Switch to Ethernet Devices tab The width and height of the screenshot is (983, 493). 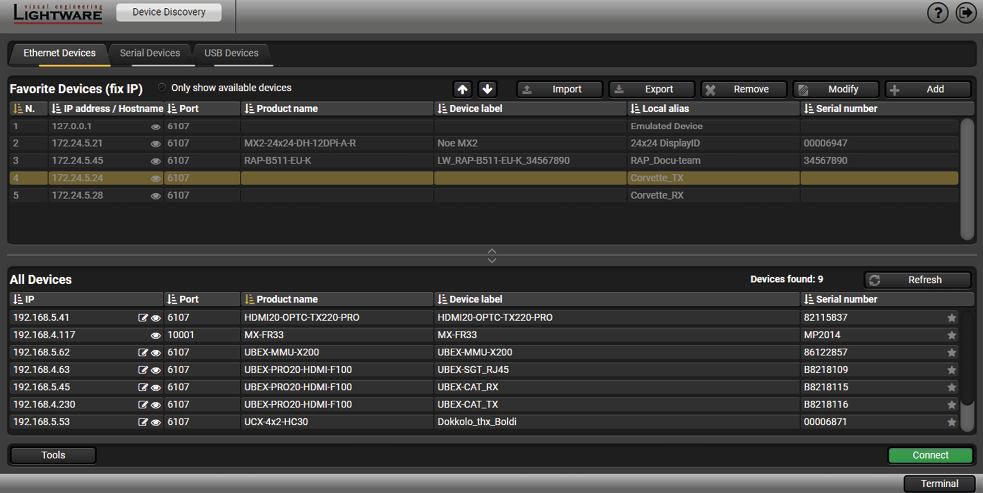(60, 53)
